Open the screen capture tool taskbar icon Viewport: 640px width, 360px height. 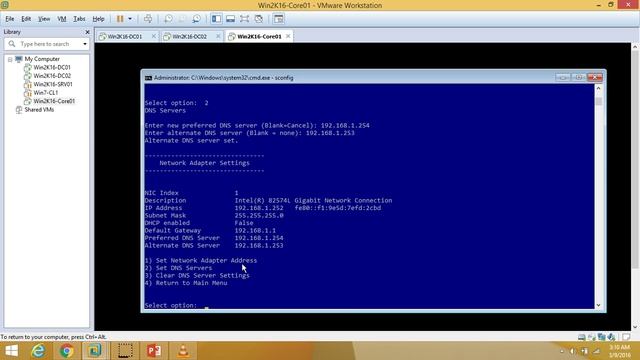pyautogui.click(x=125, y=351)
